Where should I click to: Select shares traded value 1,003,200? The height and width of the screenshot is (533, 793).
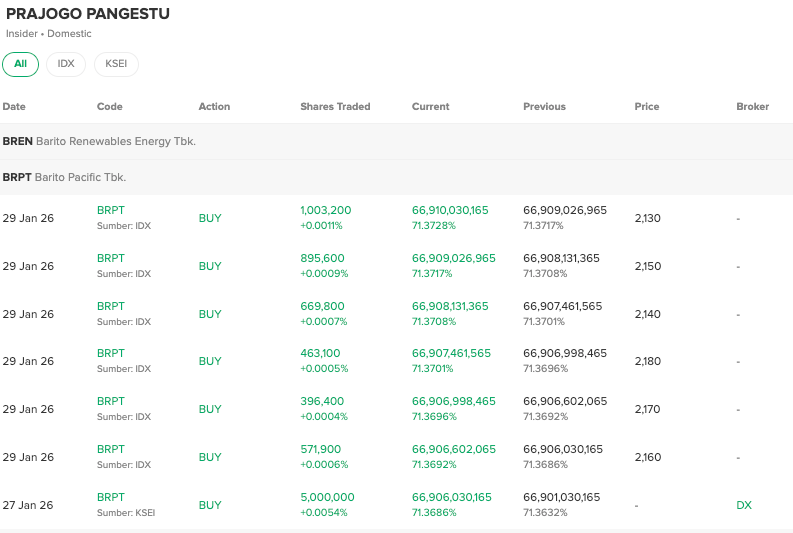click(326, 210)
